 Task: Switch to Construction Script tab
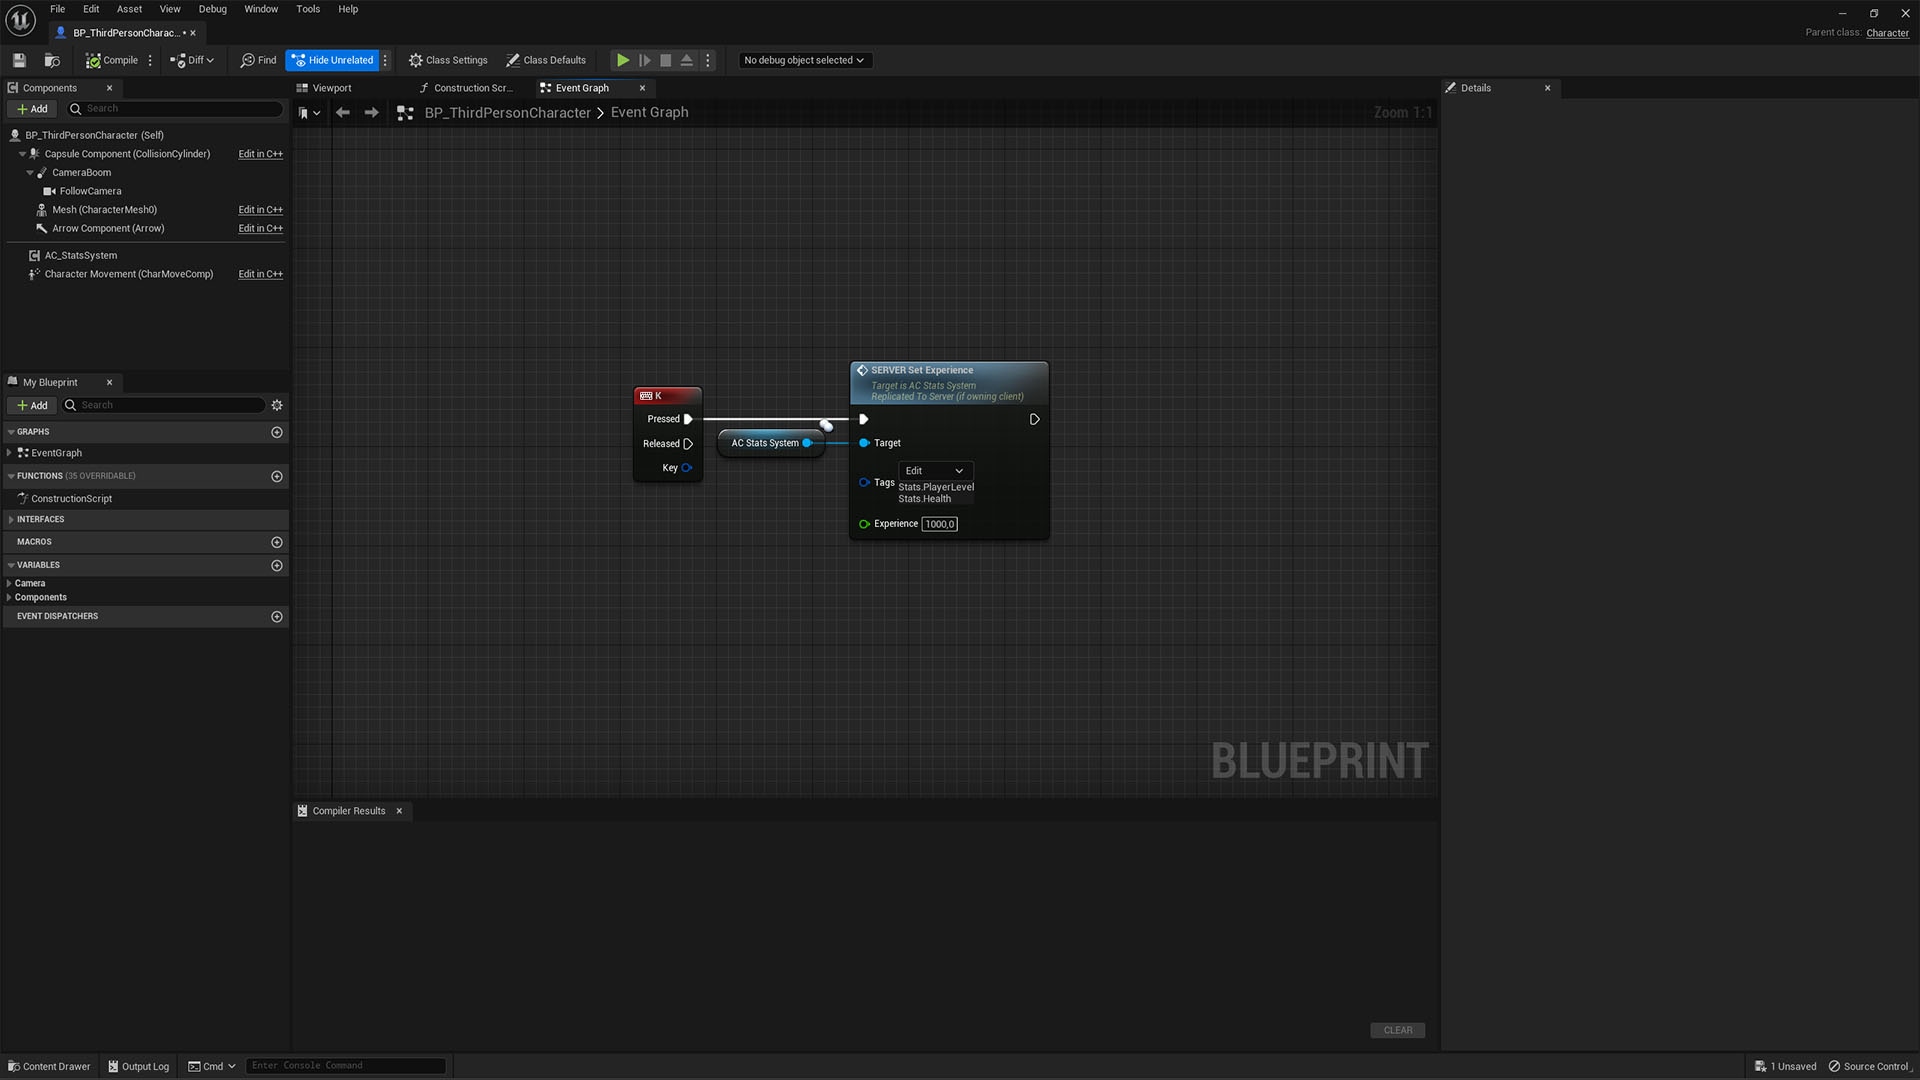click(472, 88)
